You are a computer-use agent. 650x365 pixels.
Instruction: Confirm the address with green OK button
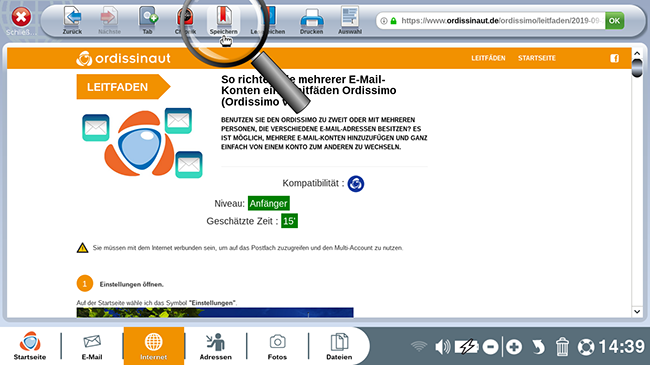[614, 21]
